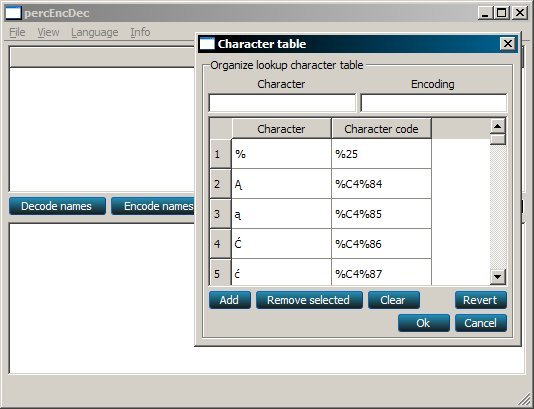This screenshot has width=534, height=409.
Task: Click table scrollbar up arrow
Action: click(x=498, y=127)
